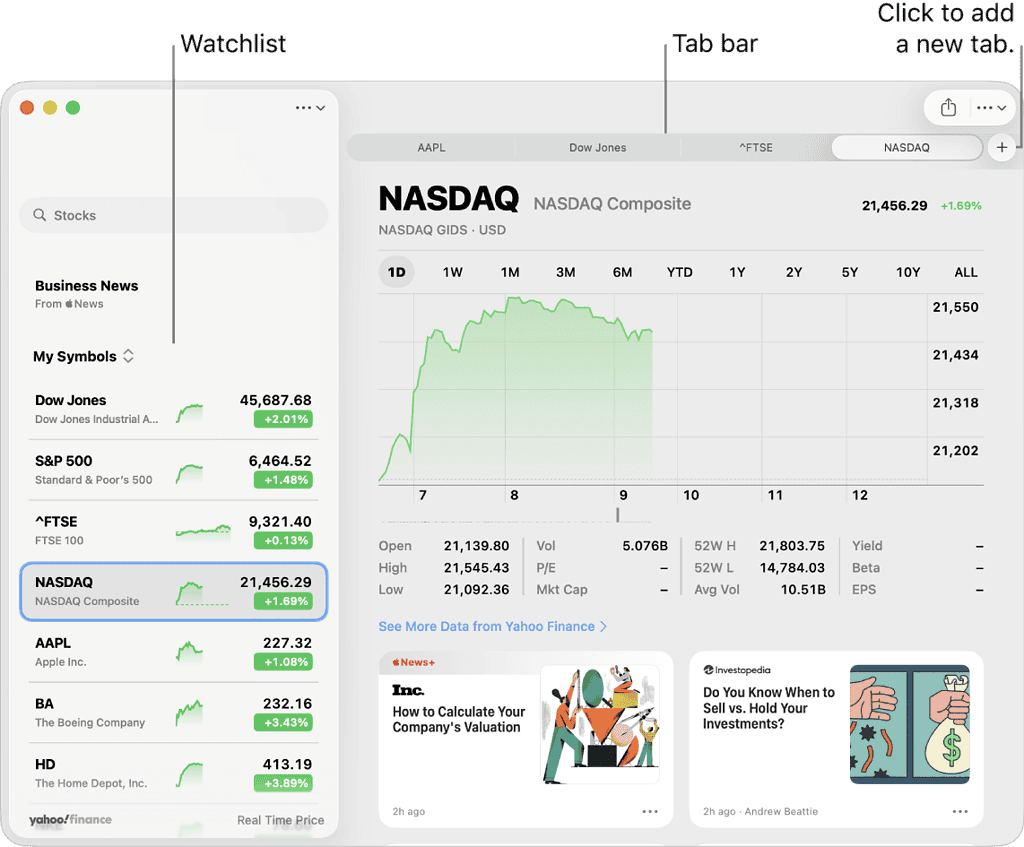1024x847 pixels.
Task: Select AAPL Apple Inc. in the watchlist
Action: point(174,652)
